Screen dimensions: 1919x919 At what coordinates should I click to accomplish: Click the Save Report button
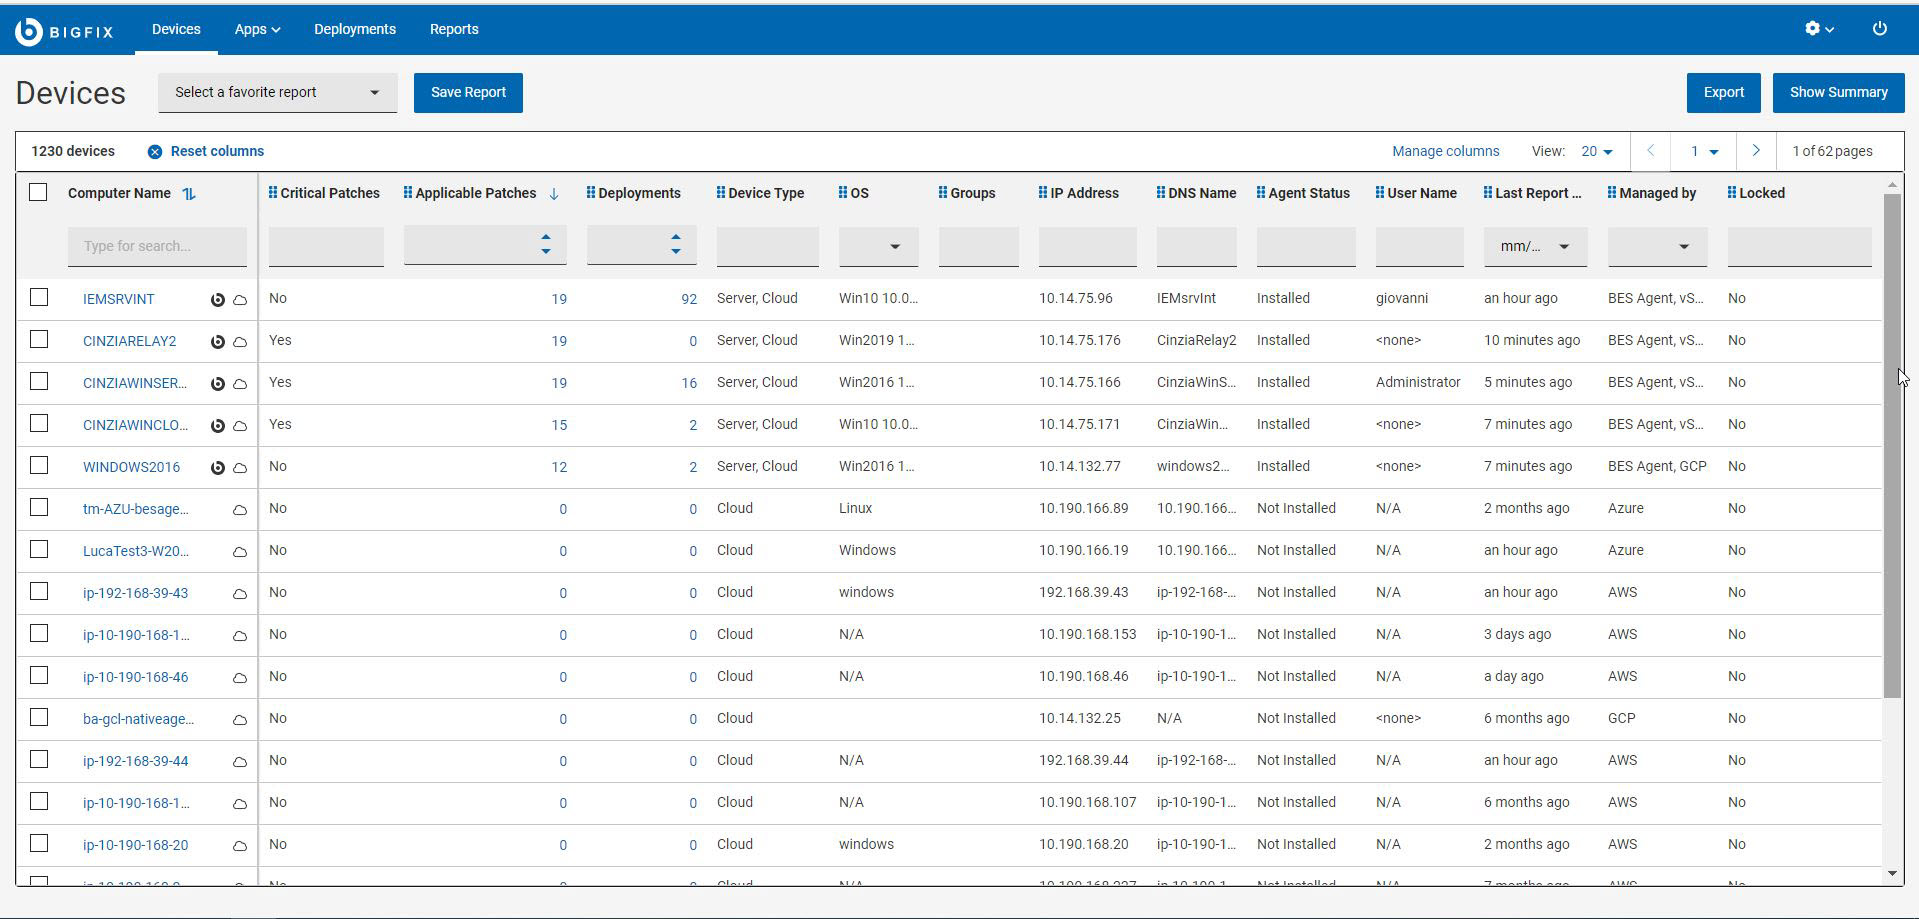[468, 92]
